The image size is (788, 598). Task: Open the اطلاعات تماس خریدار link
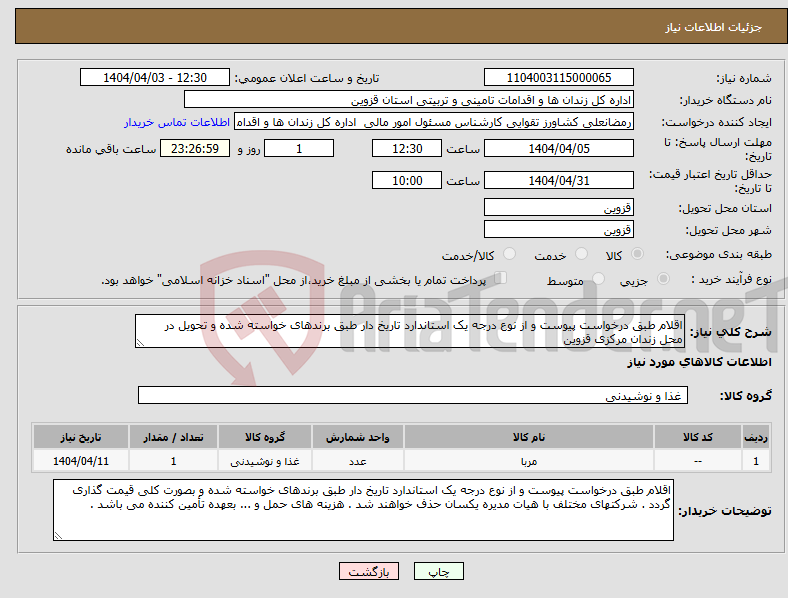point(177,122)
